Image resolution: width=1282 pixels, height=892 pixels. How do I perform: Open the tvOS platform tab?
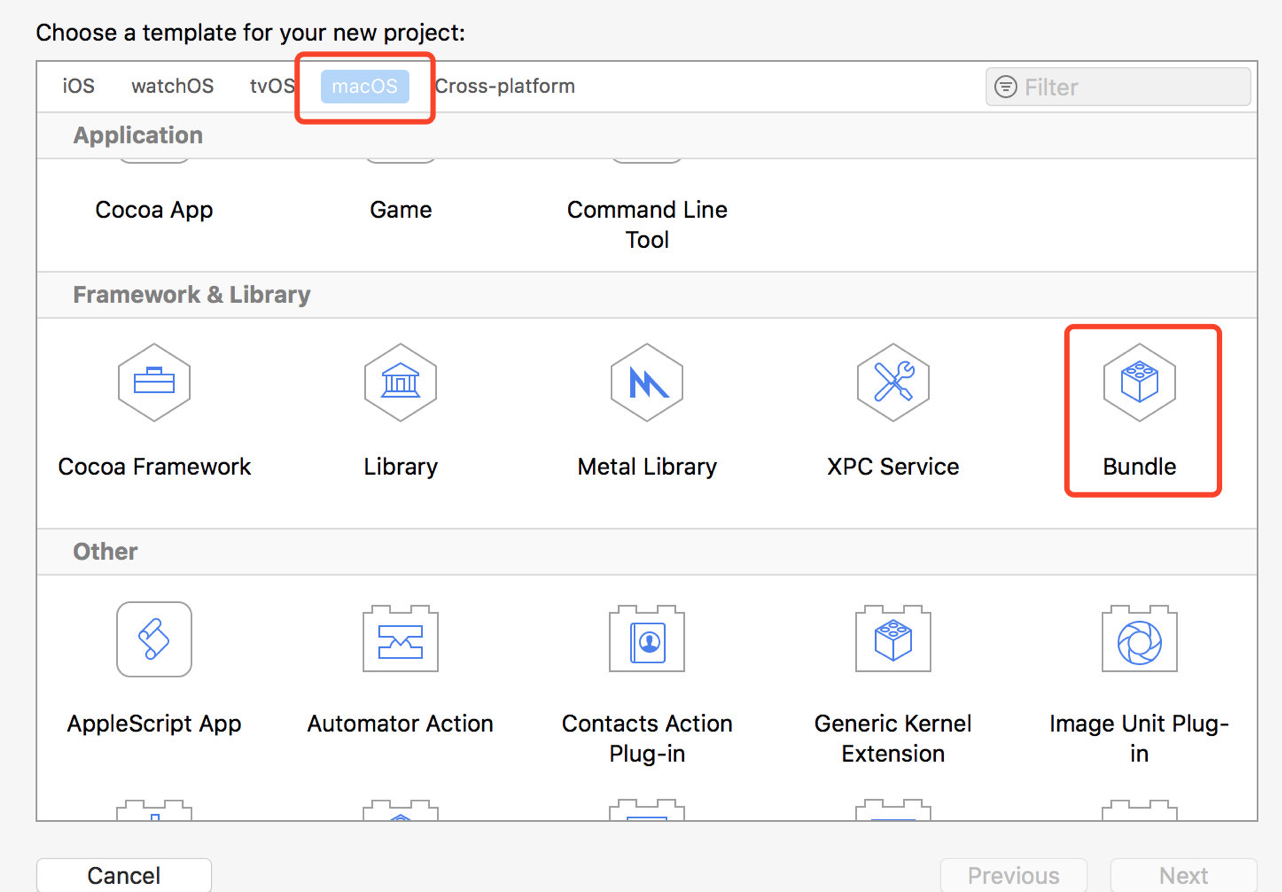point(272,86)
